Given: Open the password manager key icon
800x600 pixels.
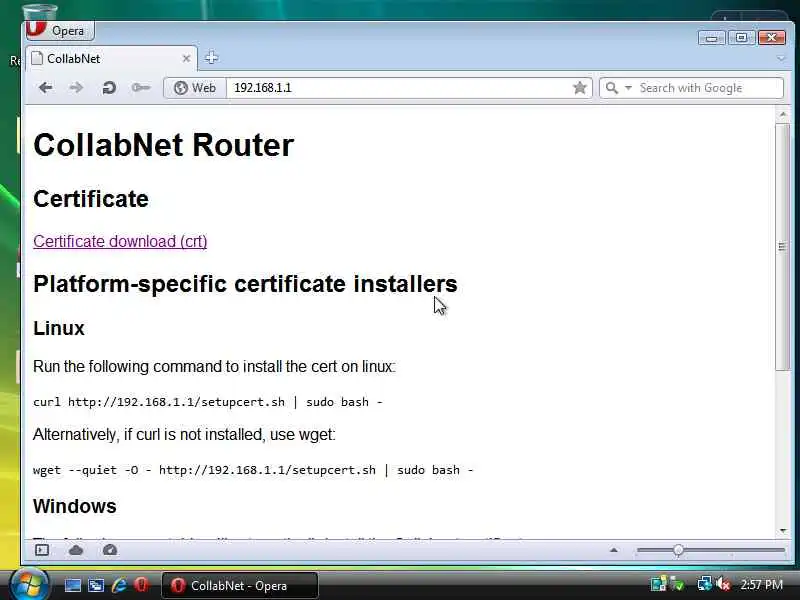Looking at the screenshot, I should 141,88.
